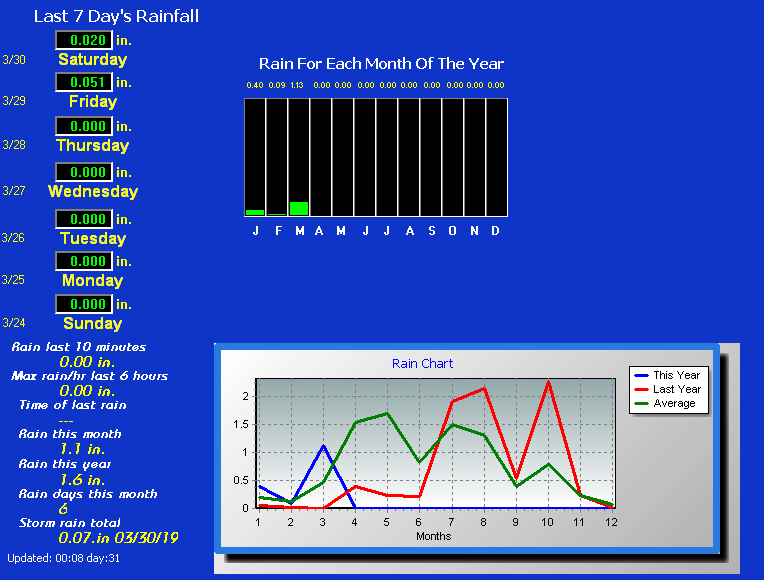Click the 3/30 date
764x580 pixels.
[x=14, y=60]
